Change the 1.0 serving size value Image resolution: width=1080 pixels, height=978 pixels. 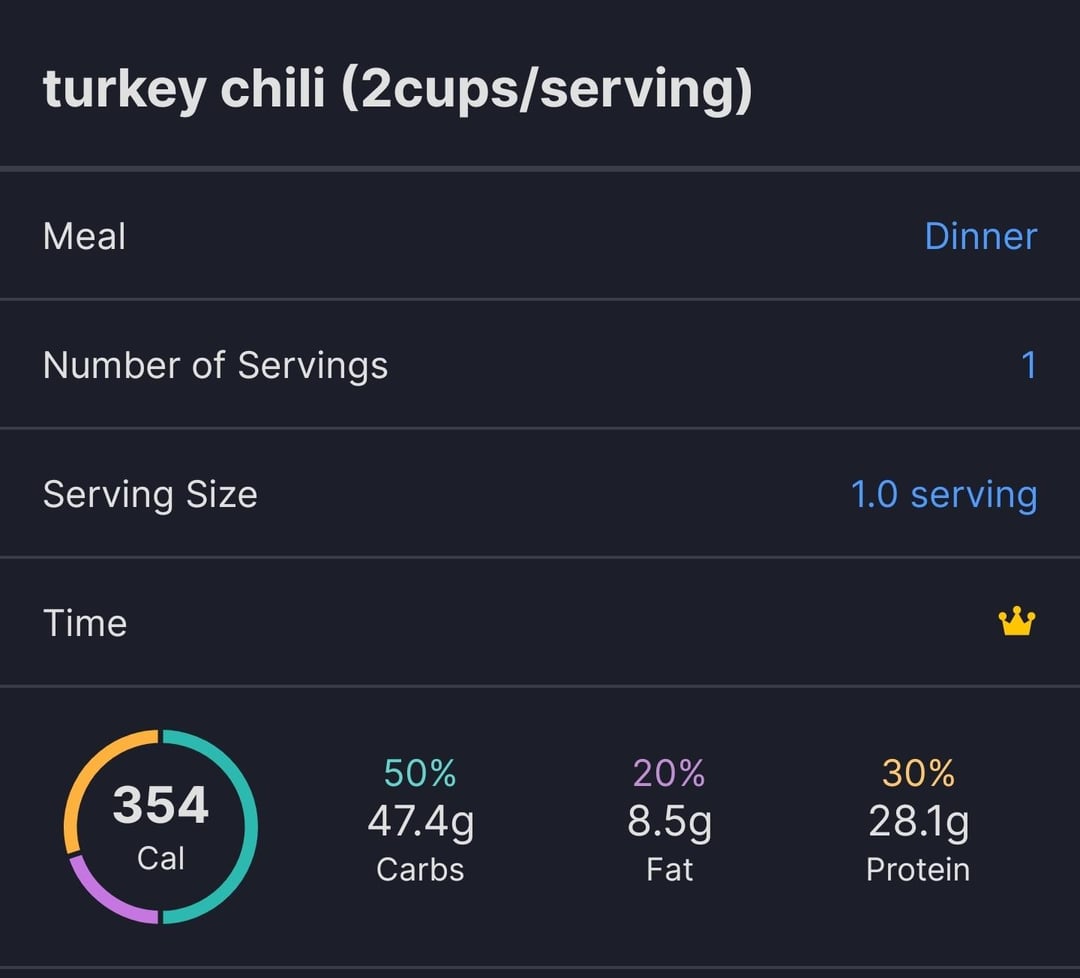(944, 495)
